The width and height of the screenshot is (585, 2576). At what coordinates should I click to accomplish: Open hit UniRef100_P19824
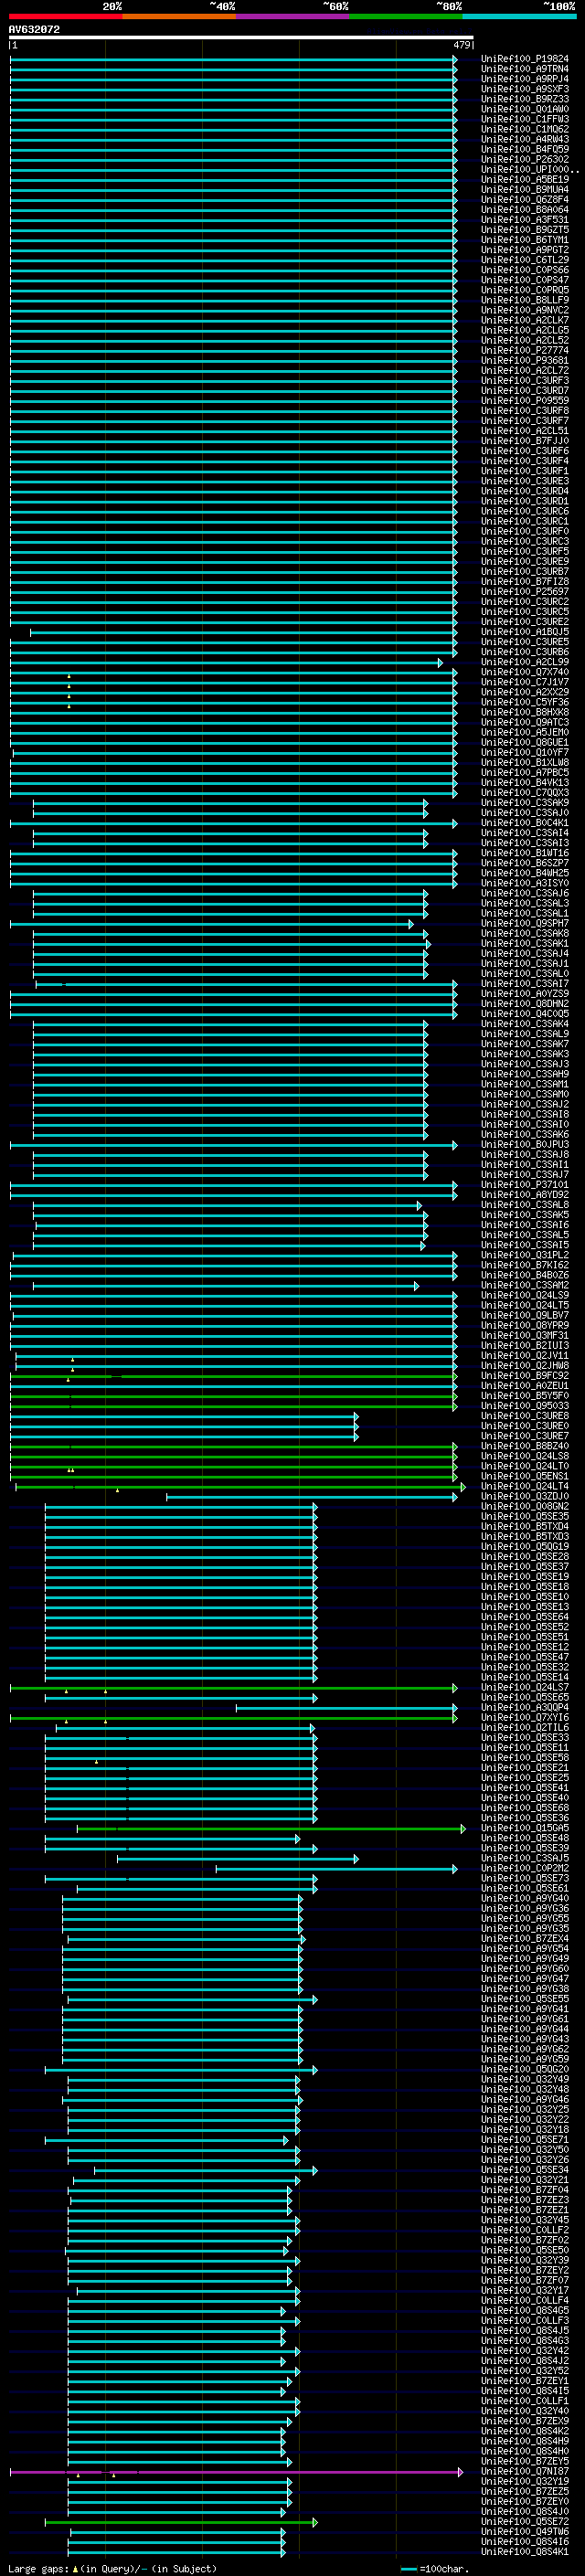[525, 59]
